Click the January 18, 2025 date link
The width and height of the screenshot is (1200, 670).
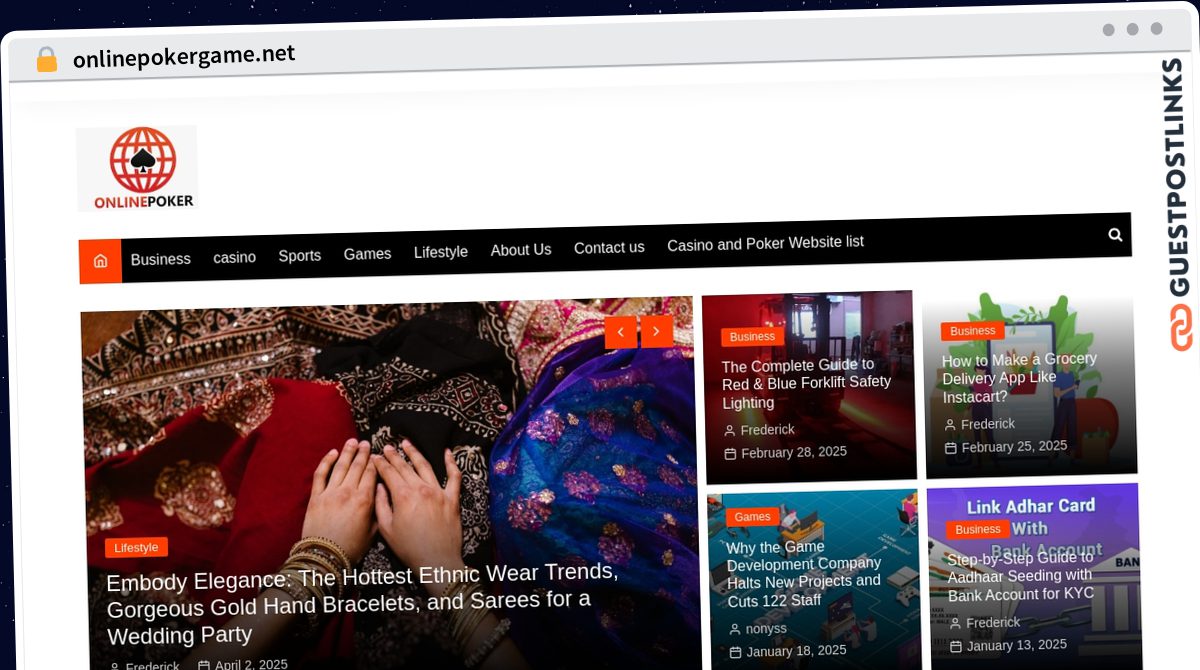tap(798, 651)
